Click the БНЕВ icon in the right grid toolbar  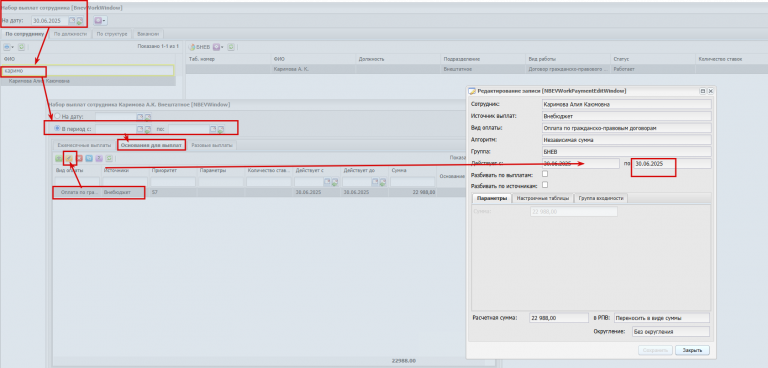(200, 47)
